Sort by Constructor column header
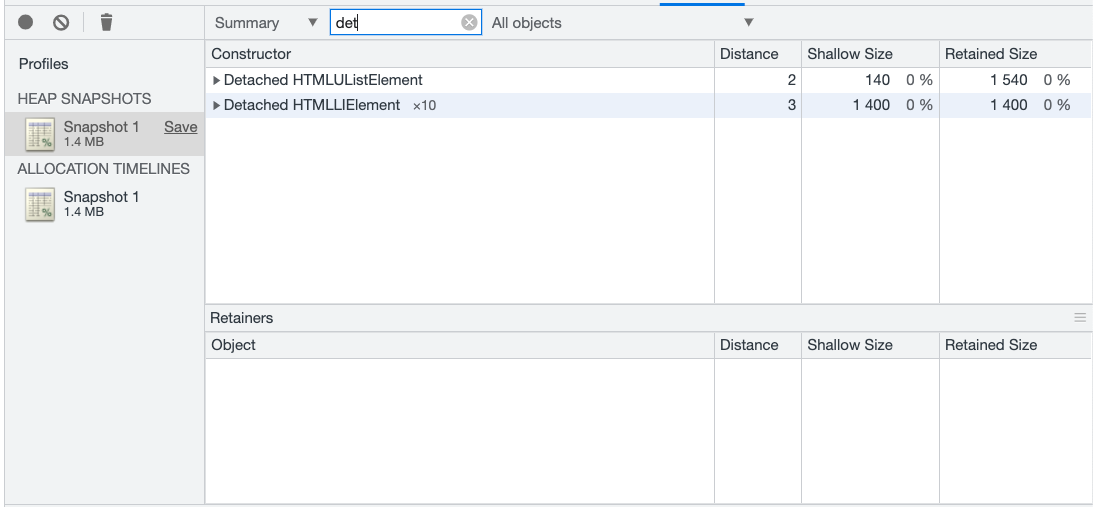This screenshot has height=507, width=1093. coord(460,54)
